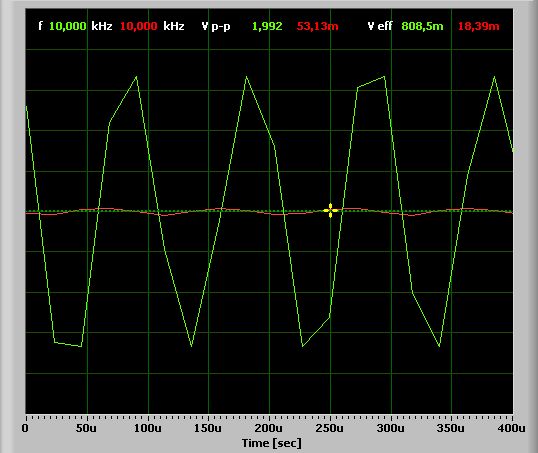The height and width of the screenshot is (453, 538).
Task: Click the 250u time axis label
Action: [x=329, y=428]
